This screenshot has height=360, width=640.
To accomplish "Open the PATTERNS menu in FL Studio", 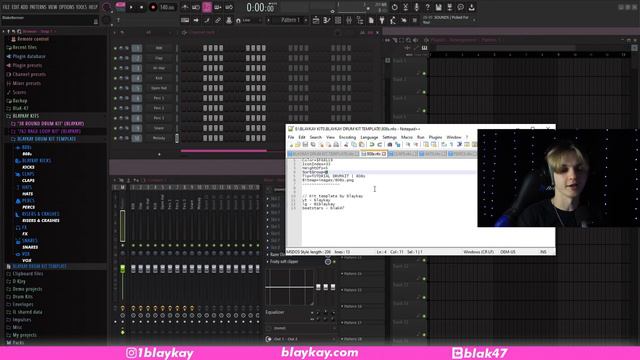I will click(38, 7).
